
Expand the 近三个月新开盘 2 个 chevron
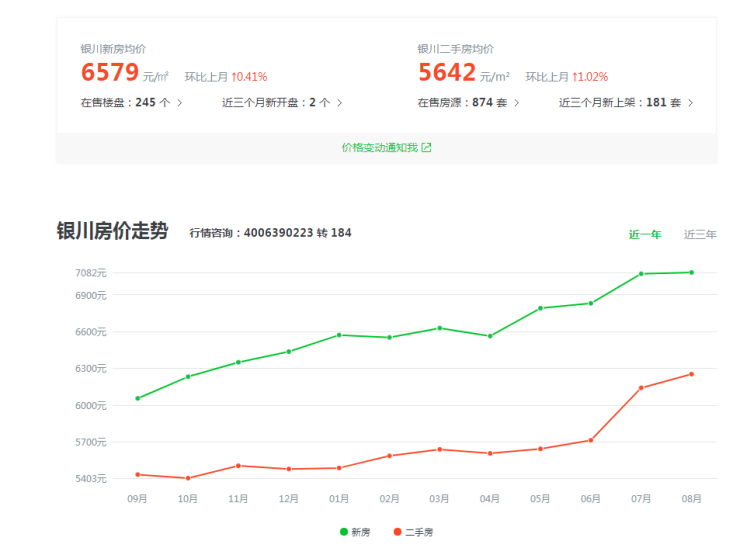[339, 103]
